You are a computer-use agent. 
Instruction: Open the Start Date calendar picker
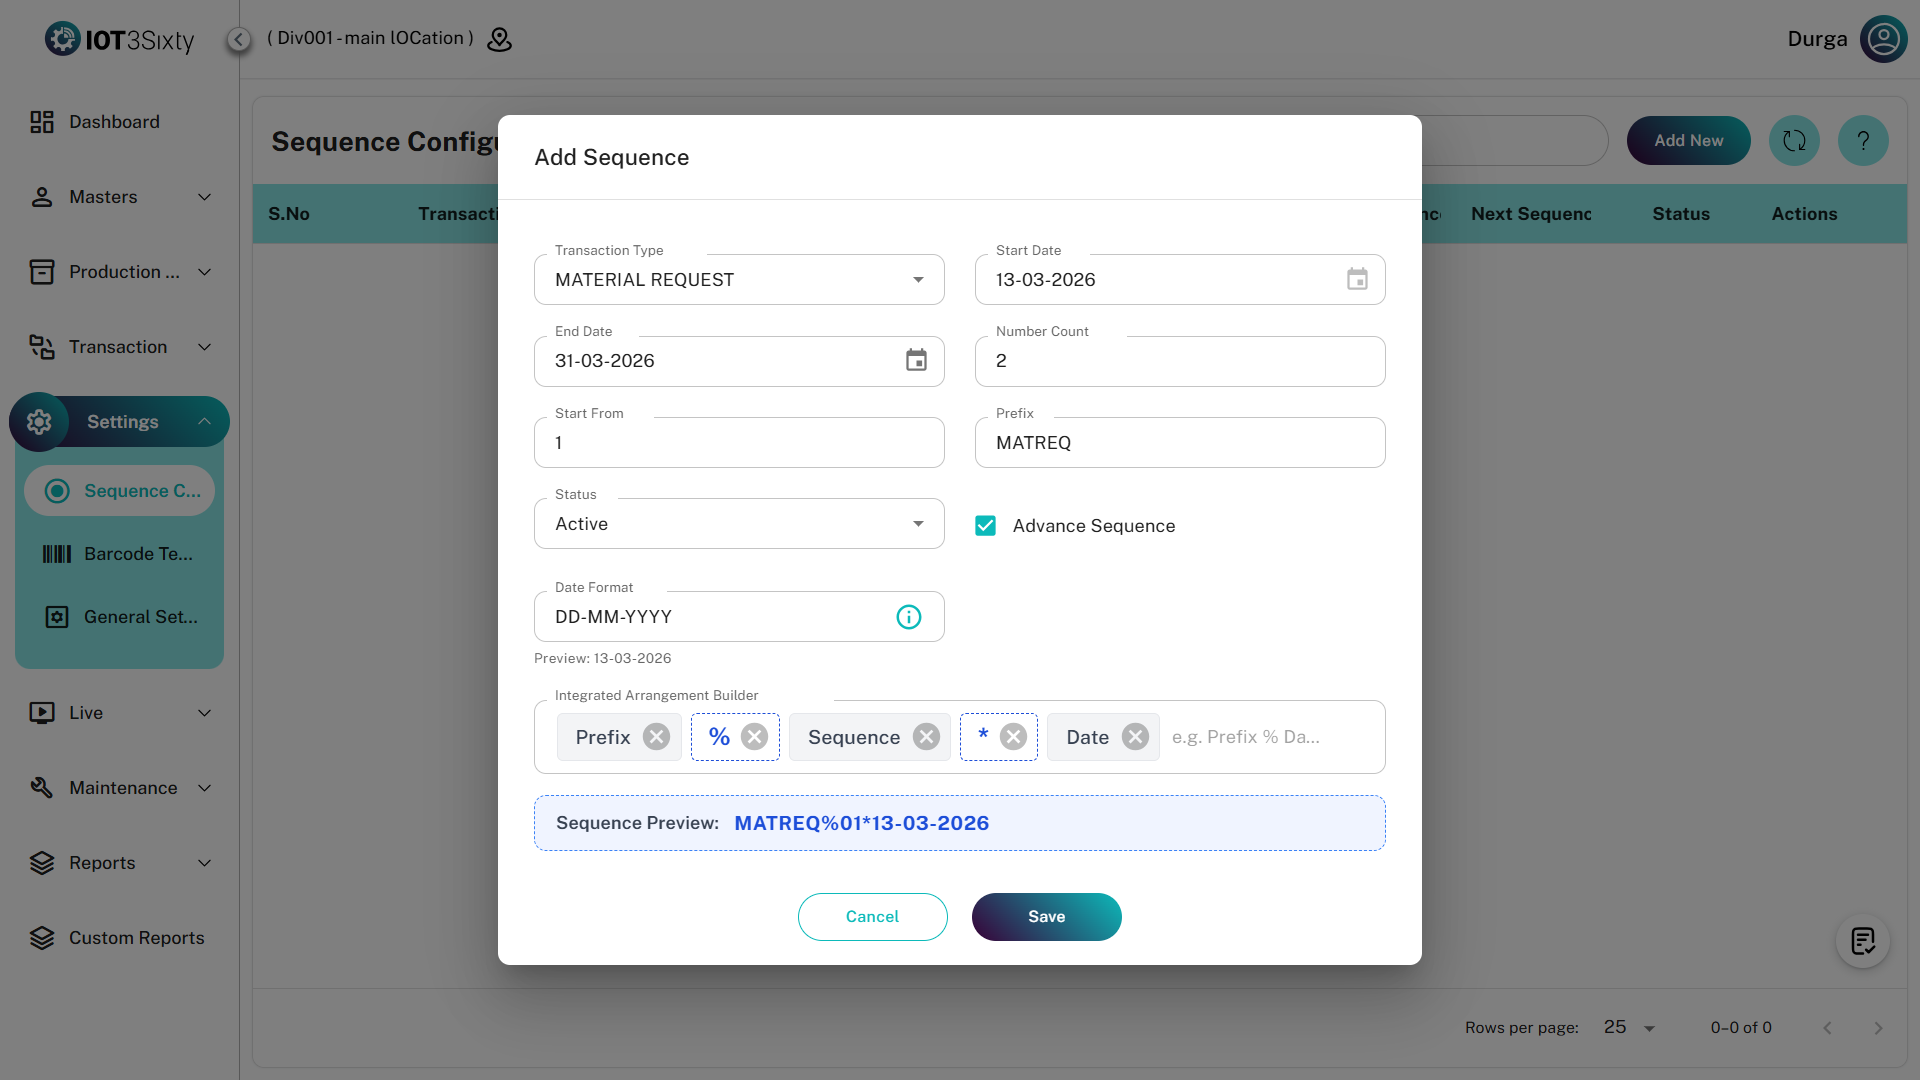coord(1356,280)
